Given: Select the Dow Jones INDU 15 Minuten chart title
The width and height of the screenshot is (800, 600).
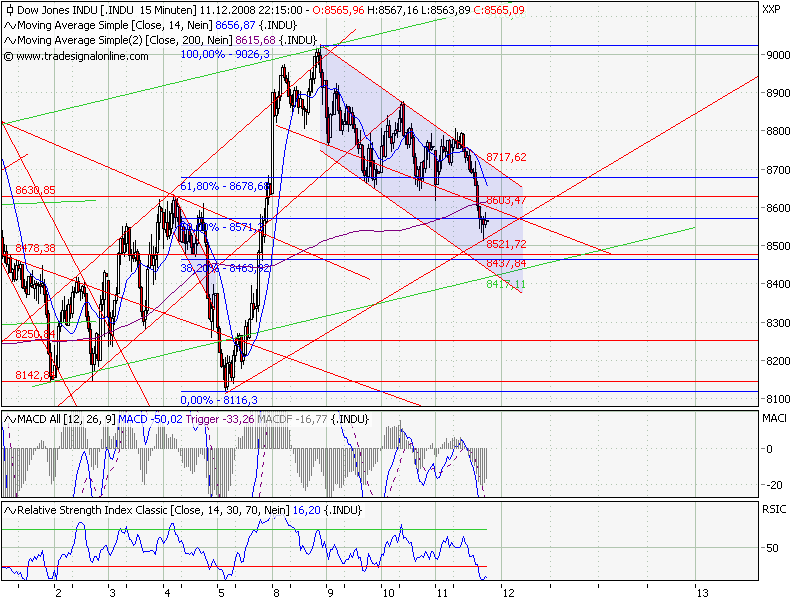Looking at the screenshot, I should coord(106,10).
